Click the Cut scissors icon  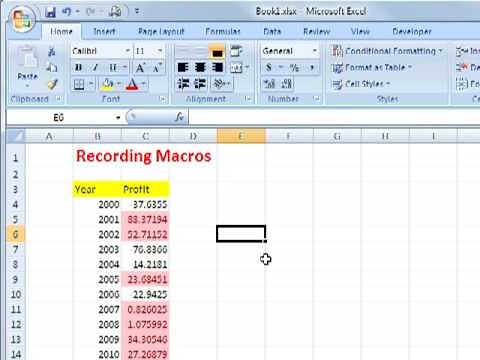point(52,52)
